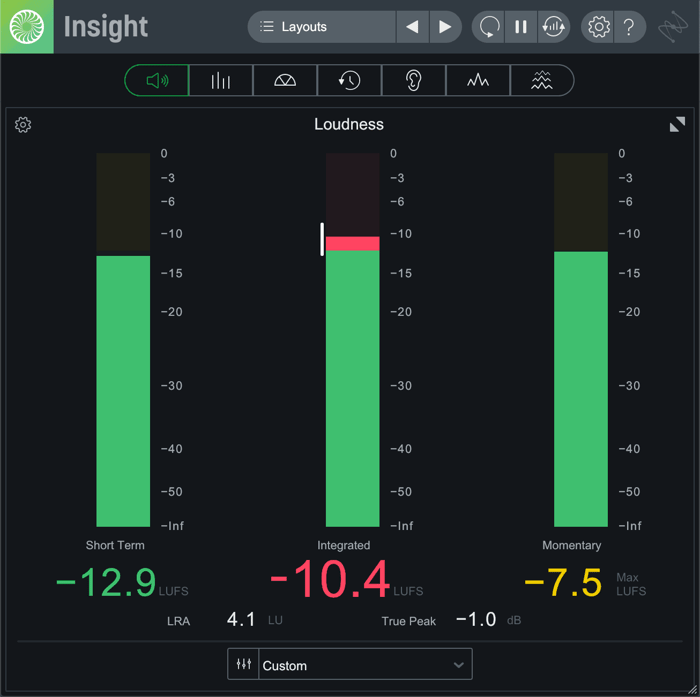Image resolution: width=700 pixels, height=697 pixels.
Task: Expand the Loudness panel to full view
Action: click(677, 124)
